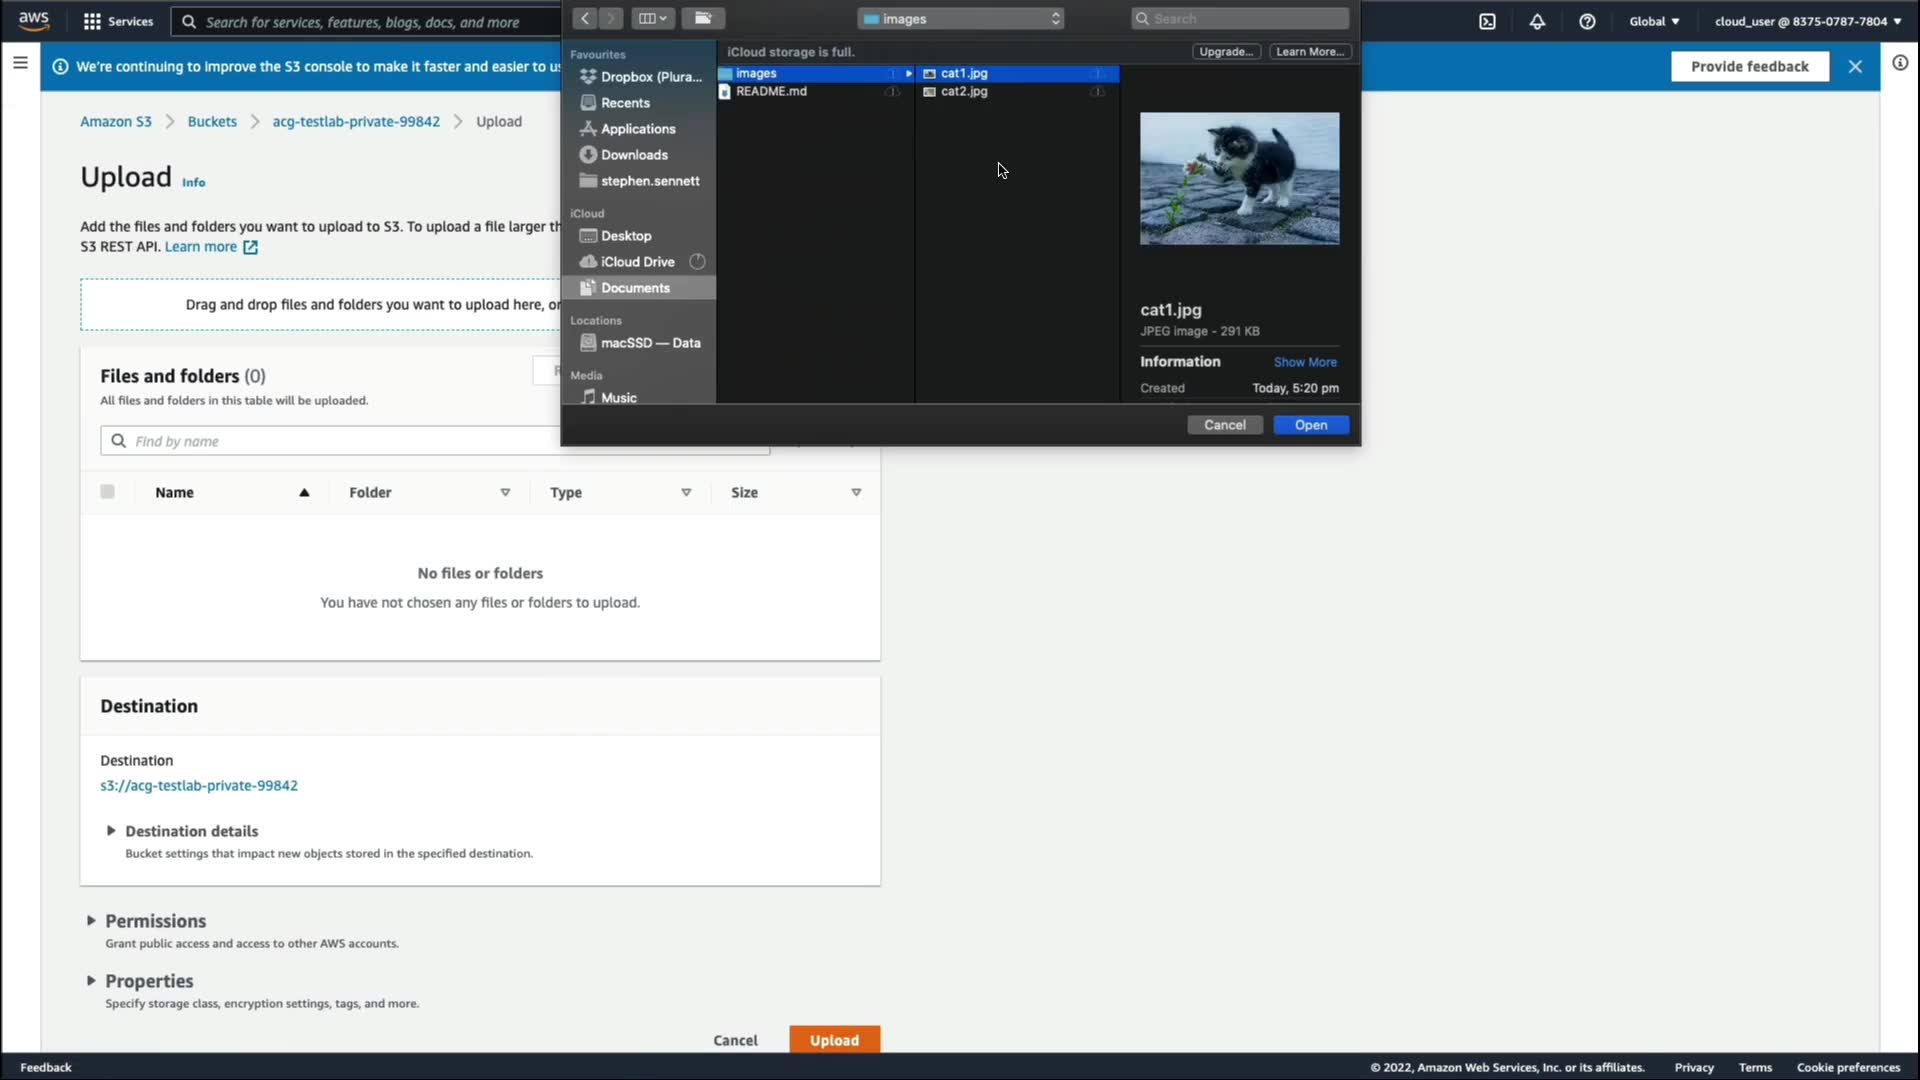The height and width of the screenshot is (1080, 1920).
Task: Click the new folder group button in file dialog
Action: tap(703, 18)
